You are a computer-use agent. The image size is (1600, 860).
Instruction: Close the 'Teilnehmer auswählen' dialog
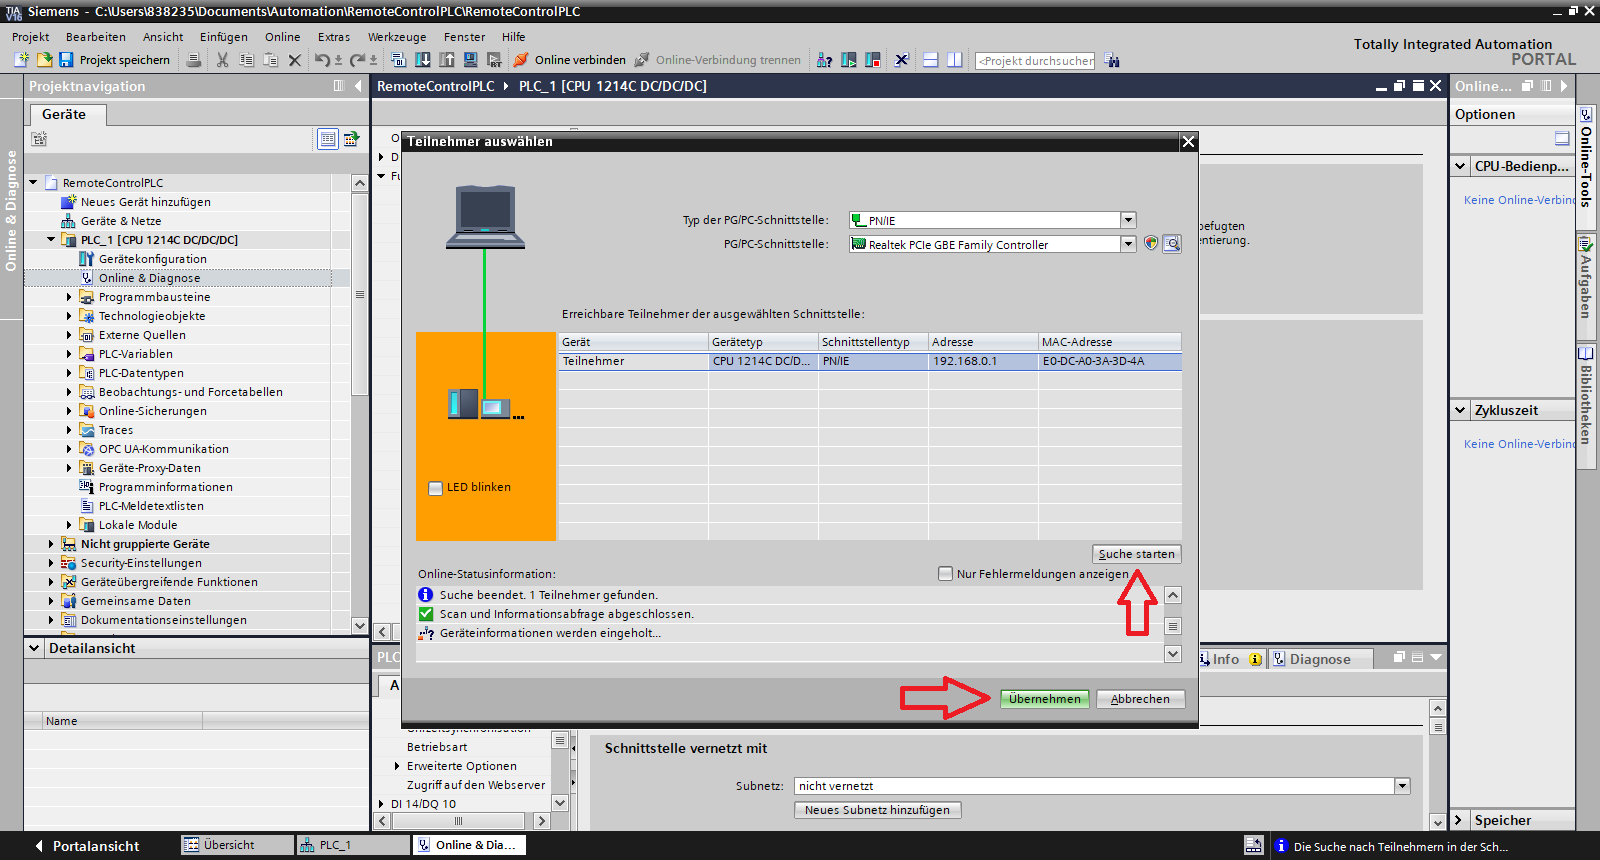click(1188, 142)
